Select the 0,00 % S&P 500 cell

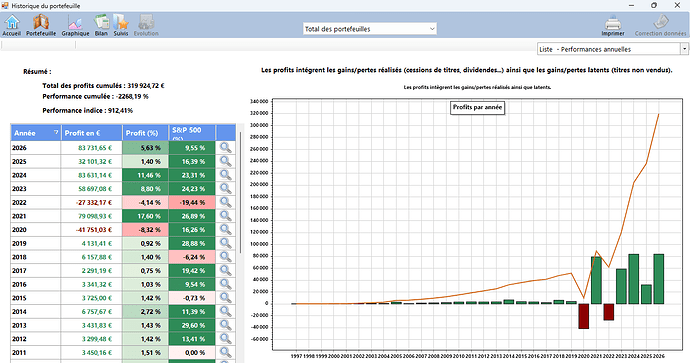tap(192, 352)
